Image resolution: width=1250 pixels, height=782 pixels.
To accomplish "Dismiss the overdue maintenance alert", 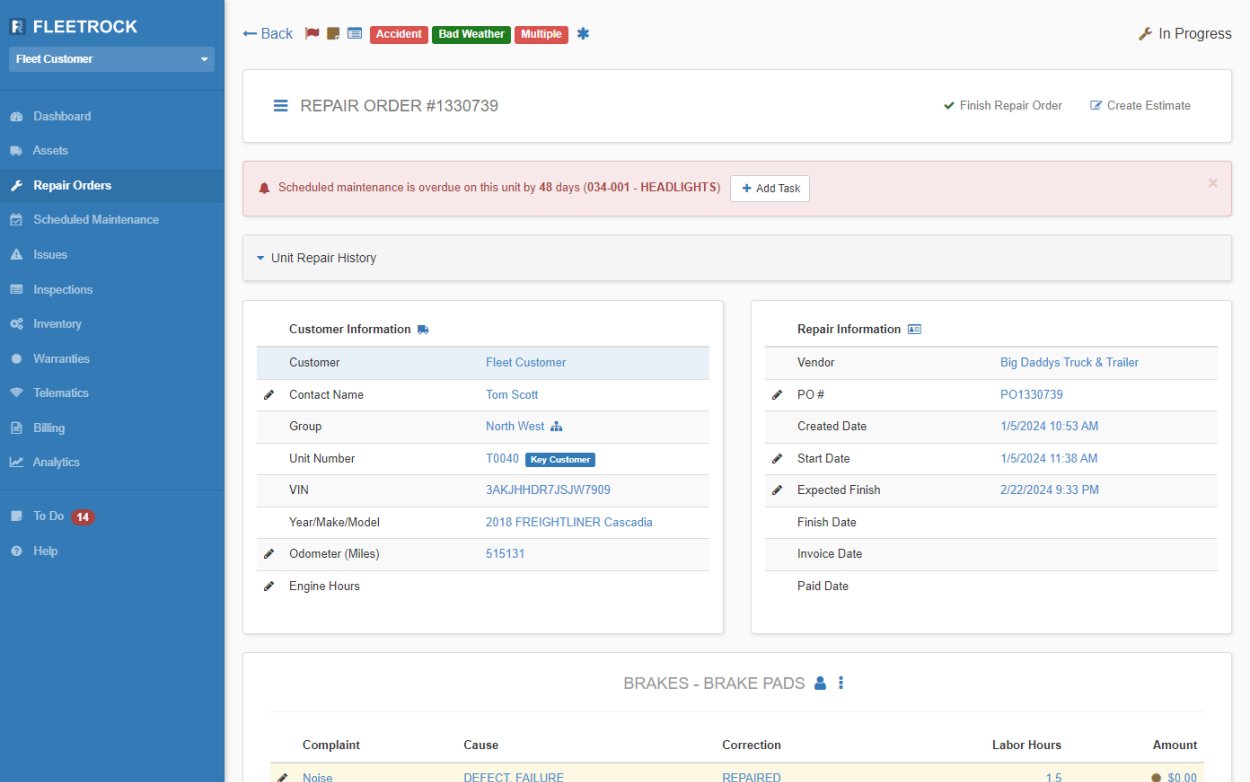I will click(1213, 183).
